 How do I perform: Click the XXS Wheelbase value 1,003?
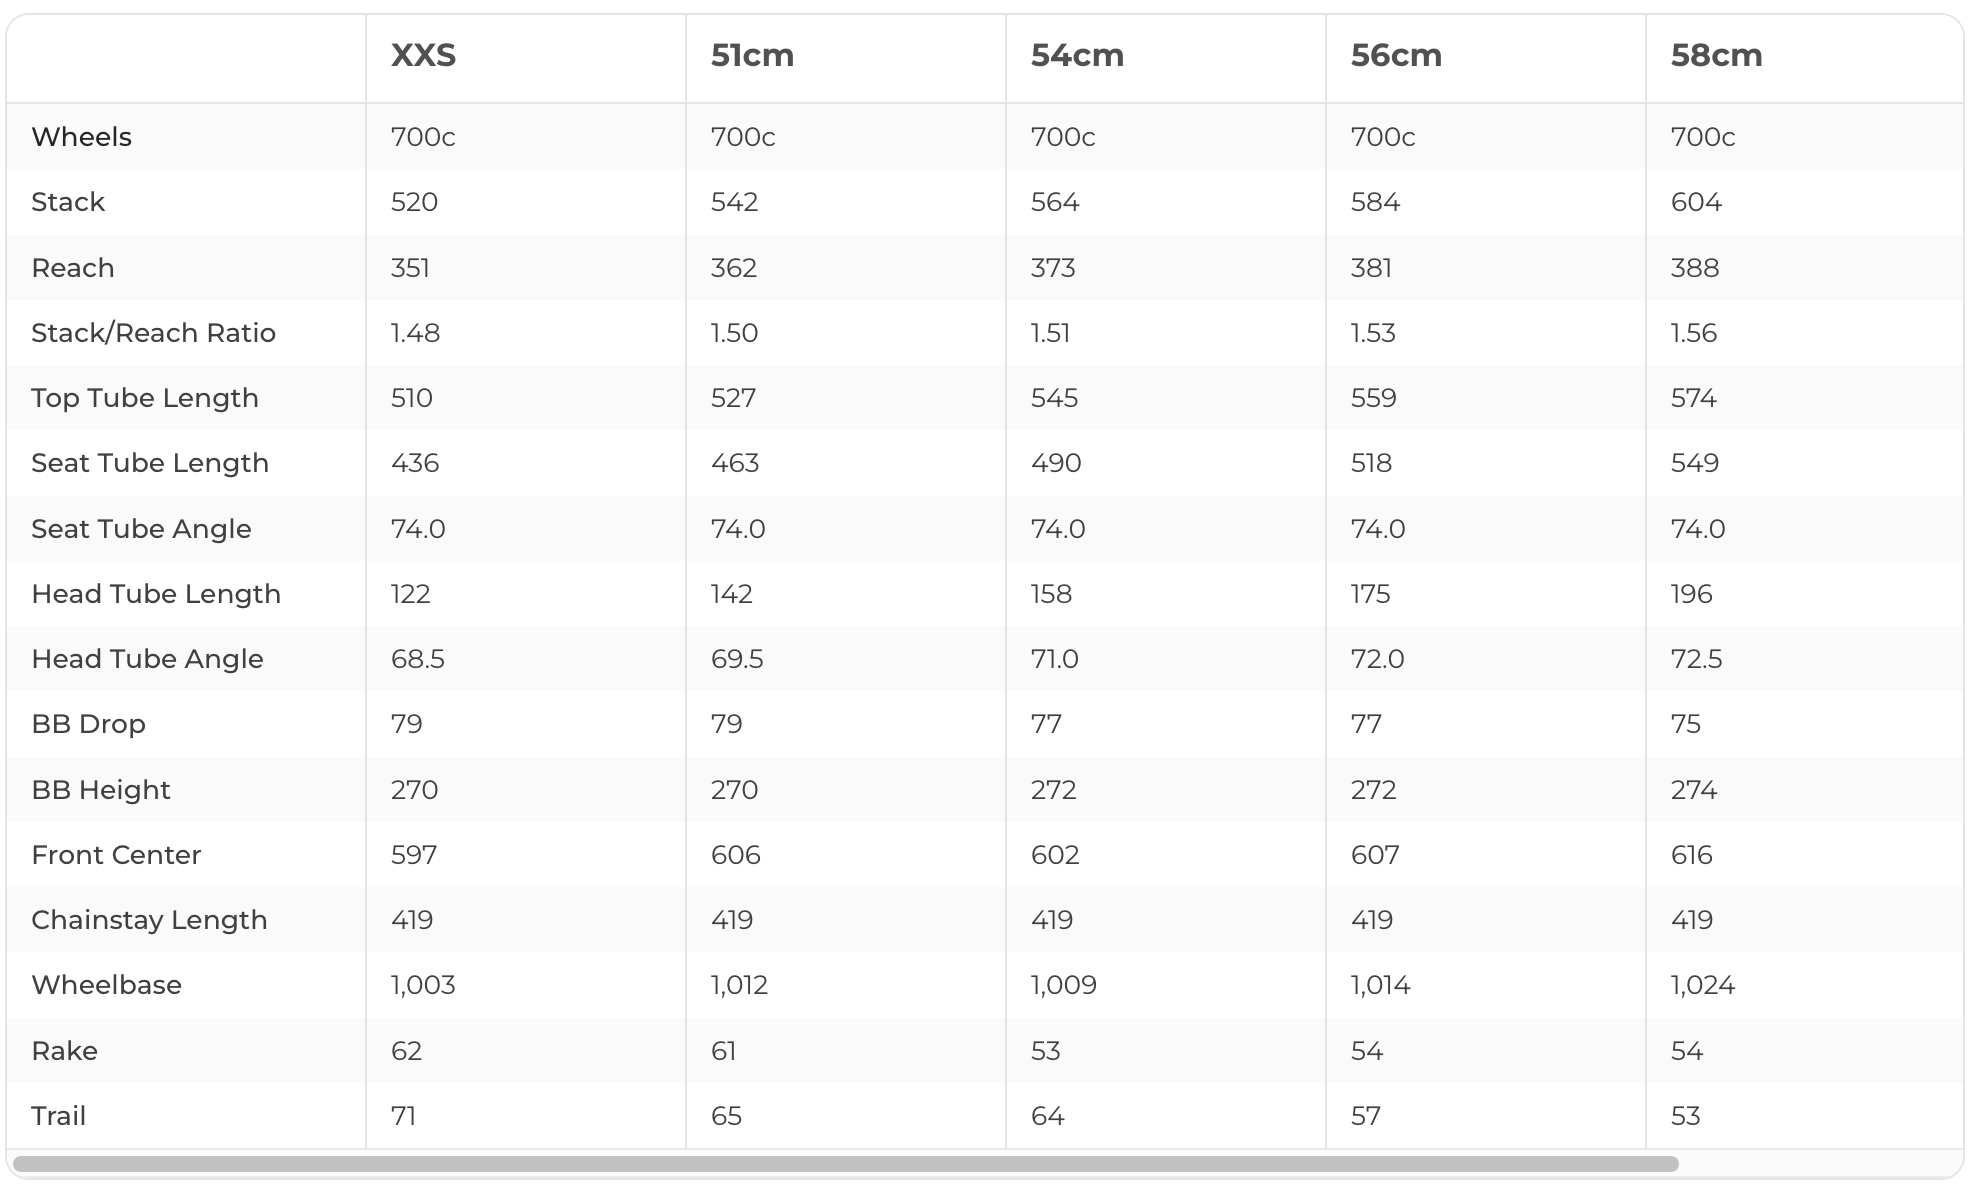(423, 985)
